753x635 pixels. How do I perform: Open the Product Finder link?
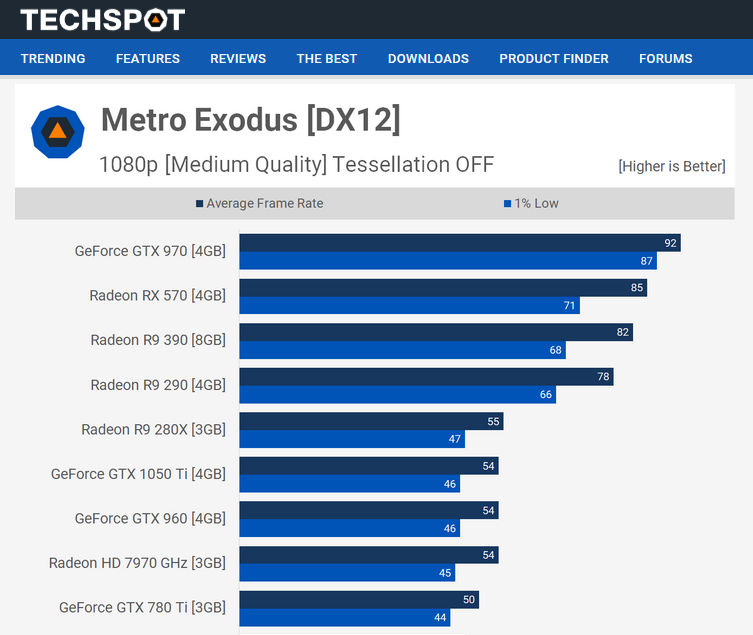point(554,58)
